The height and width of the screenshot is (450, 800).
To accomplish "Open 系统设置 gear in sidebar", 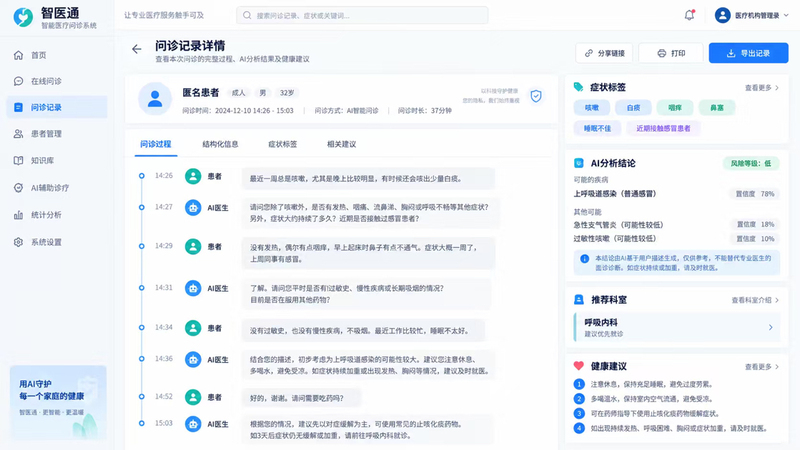I will (18, 242).
